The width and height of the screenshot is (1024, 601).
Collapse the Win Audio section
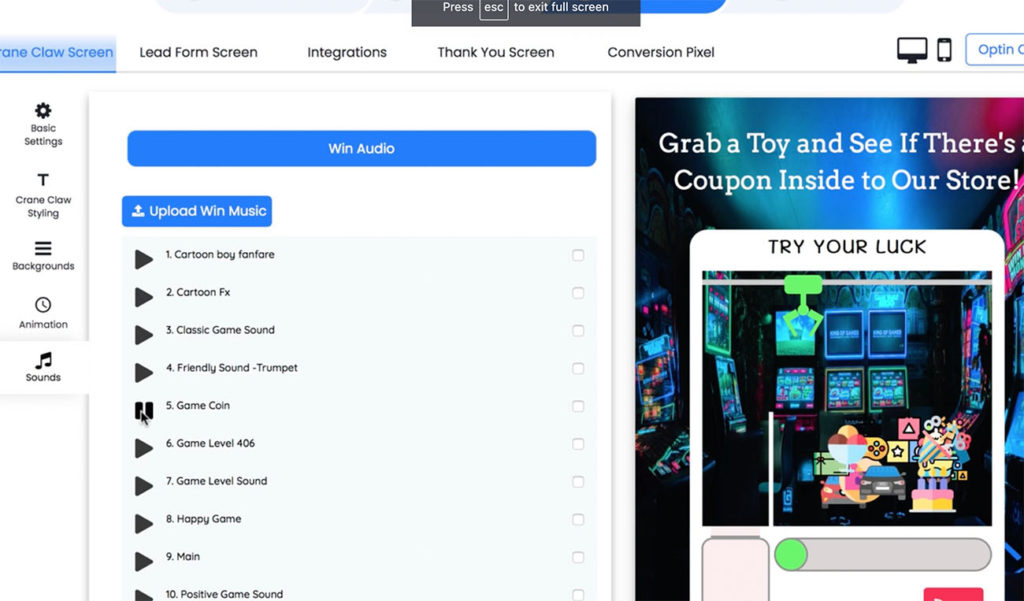pos(361,148)
